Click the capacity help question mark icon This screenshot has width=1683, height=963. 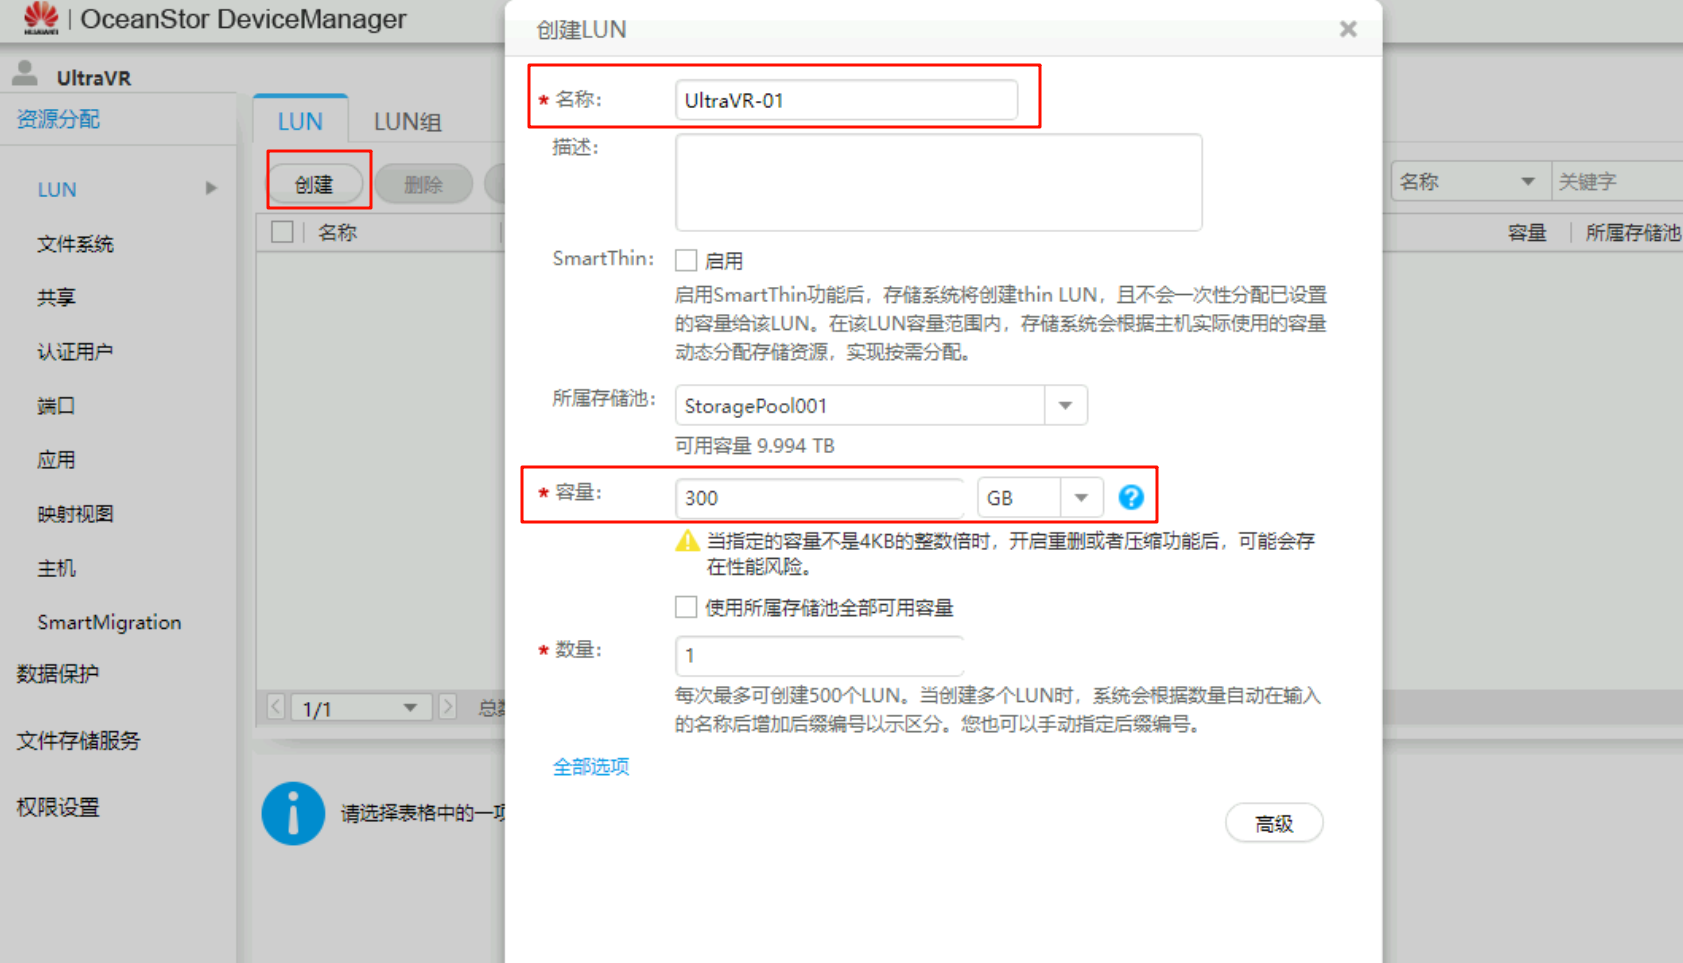[x=1130, y=497]
